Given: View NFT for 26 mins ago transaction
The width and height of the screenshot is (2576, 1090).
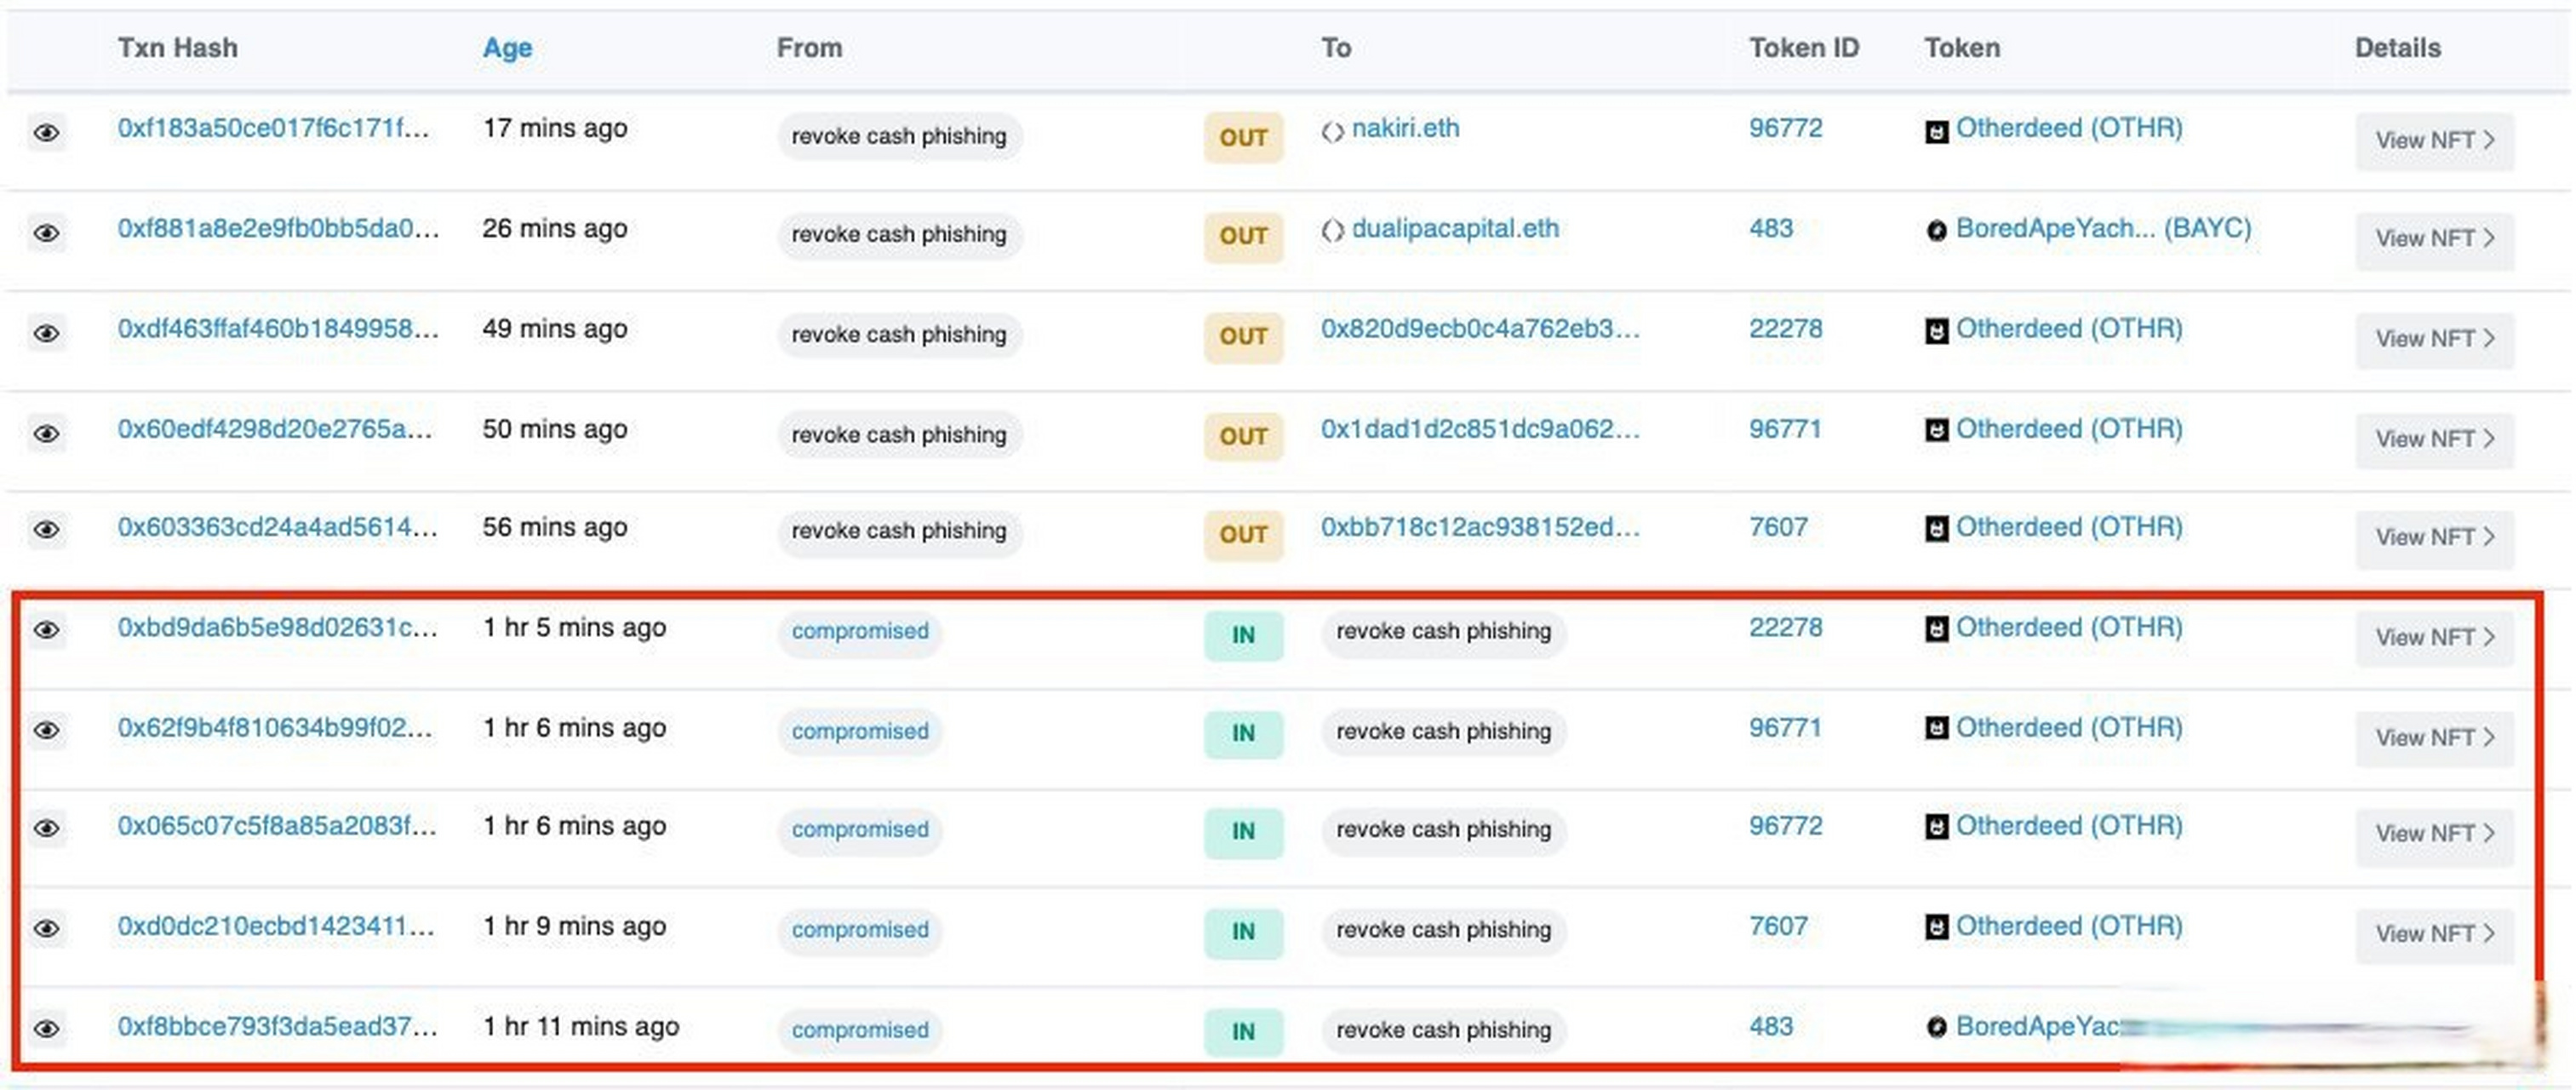Looking at the screenshot, I should tap(2434, 240).
